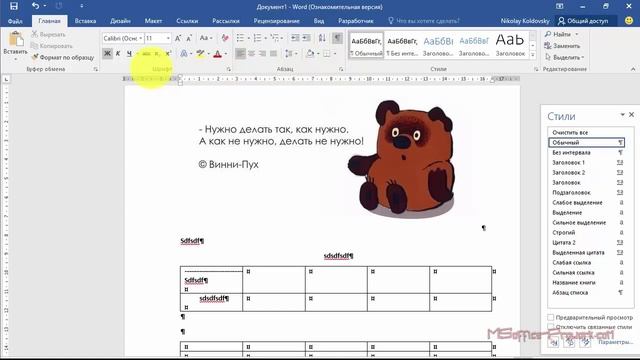This screenshot has height=360, width=640.
Task: Select Заголовок 1 in Styles pane
Action: point(586,162)
